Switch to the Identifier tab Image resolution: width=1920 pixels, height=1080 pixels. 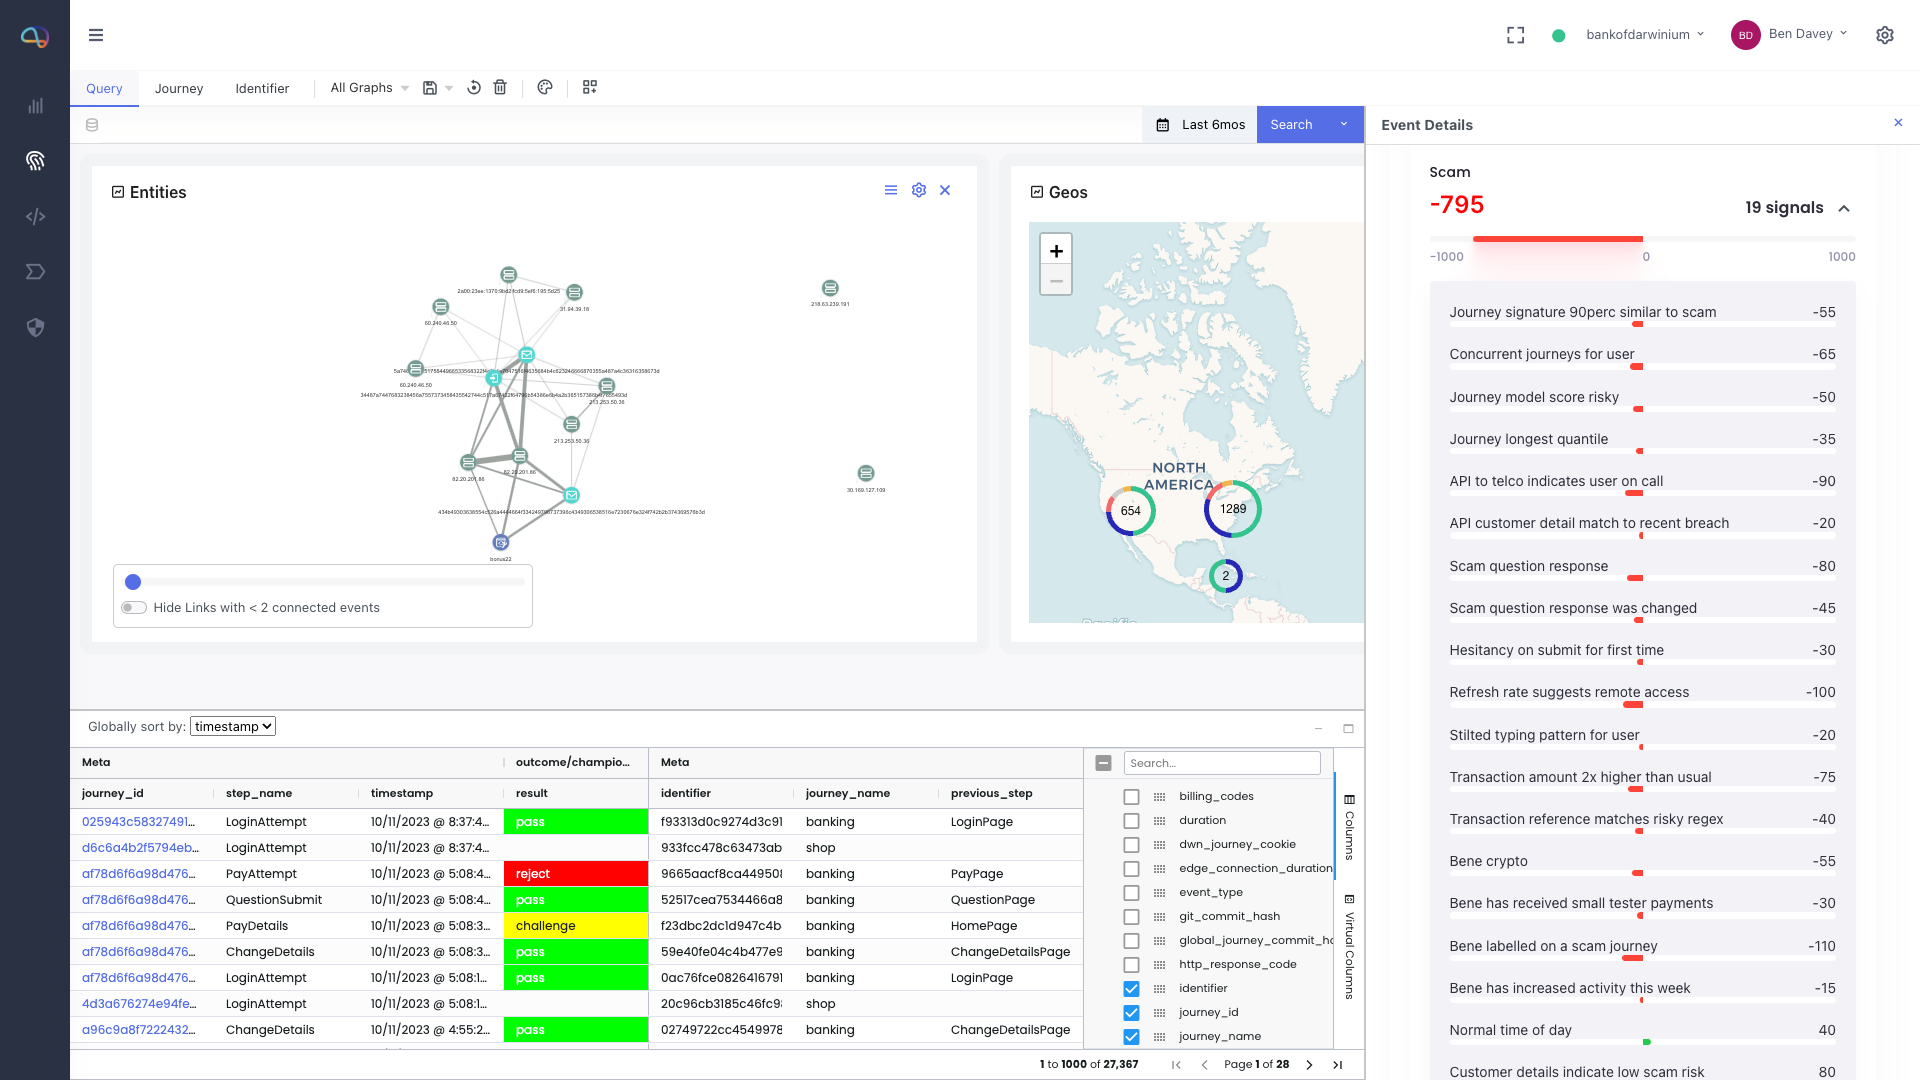tap(262, 89)
